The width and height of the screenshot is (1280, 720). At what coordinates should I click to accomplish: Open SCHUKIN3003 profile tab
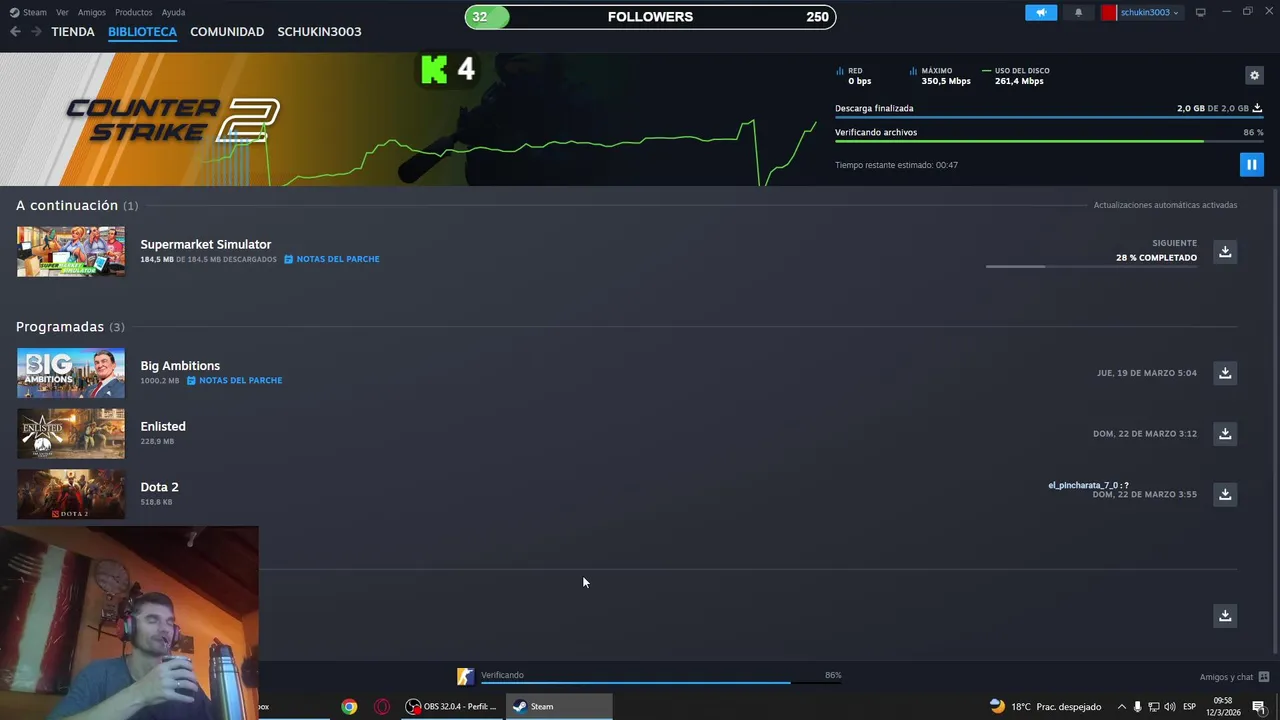click(x=319, y=32)
